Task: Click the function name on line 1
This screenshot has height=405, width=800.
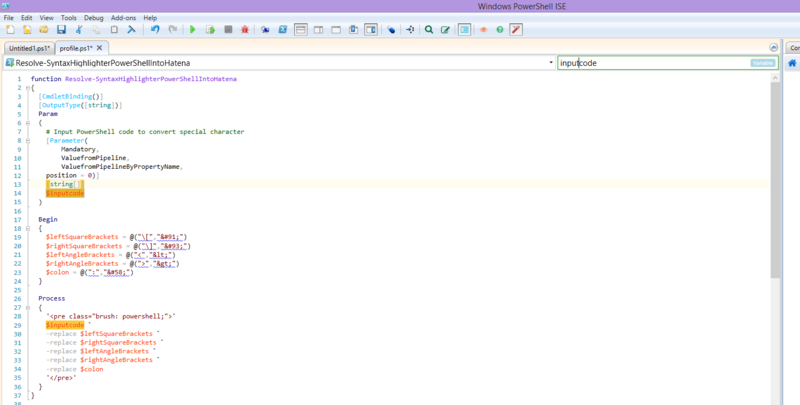Action: (x=151, y=79)
